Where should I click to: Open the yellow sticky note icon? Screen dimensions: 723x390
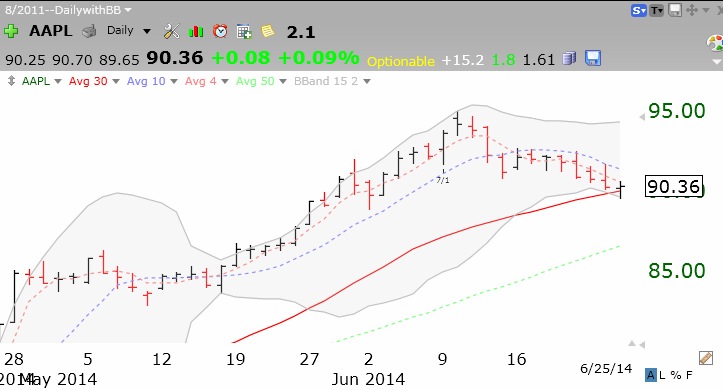(268, 31)
